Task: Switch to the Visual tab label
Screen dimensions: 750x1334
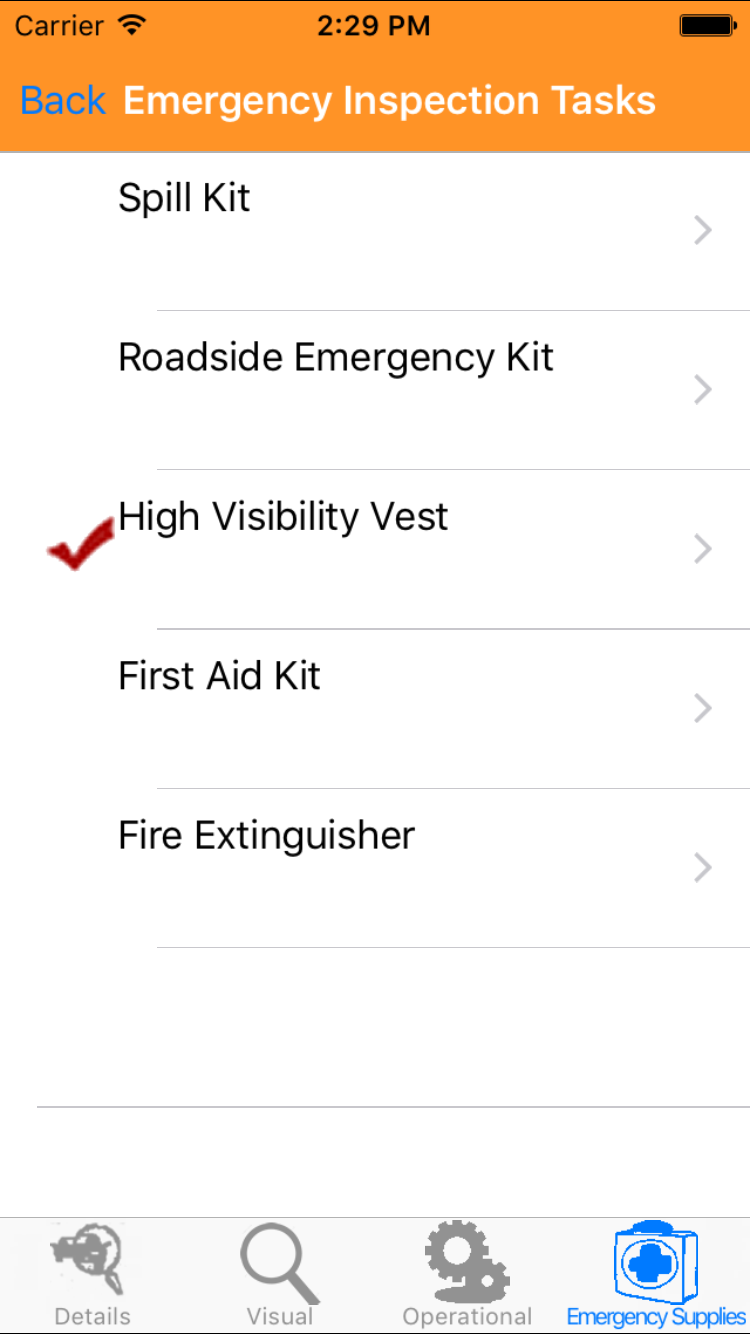Action: (x=280, y=1316)
